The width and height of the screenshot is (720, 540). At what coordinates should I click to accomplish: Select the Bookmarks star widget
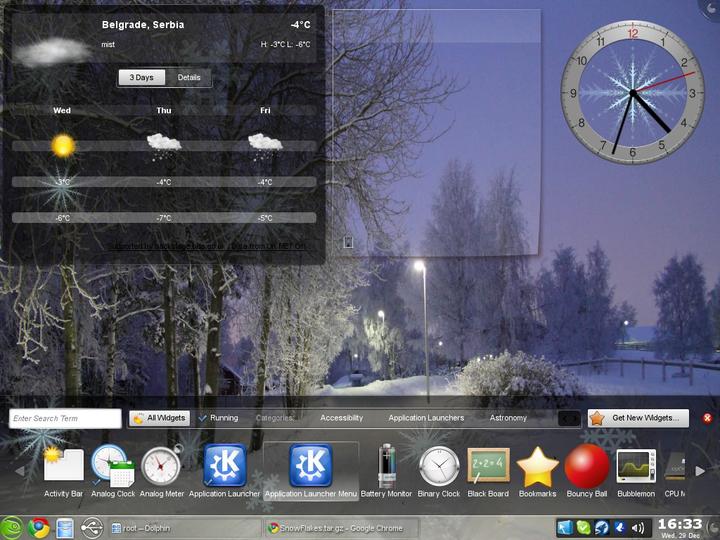[x=537, y=472]
